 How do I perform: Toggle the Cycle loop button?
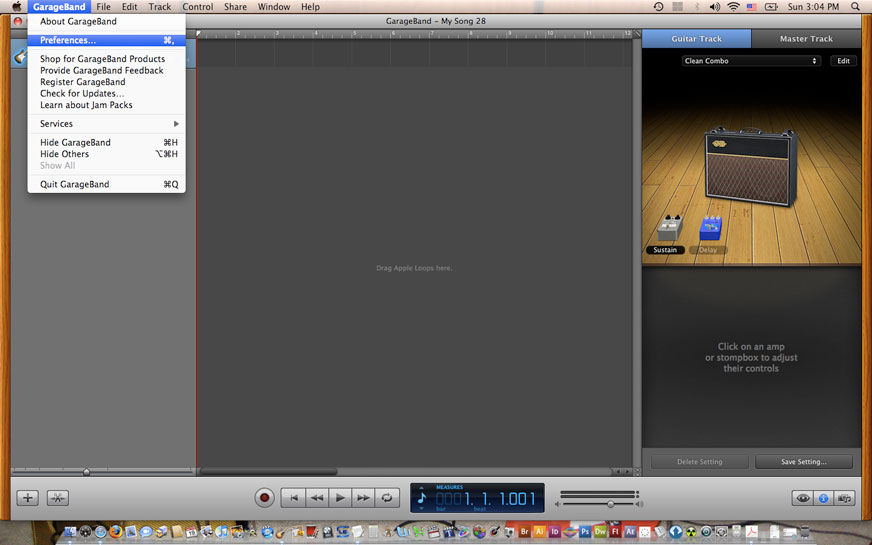[386, 497]
